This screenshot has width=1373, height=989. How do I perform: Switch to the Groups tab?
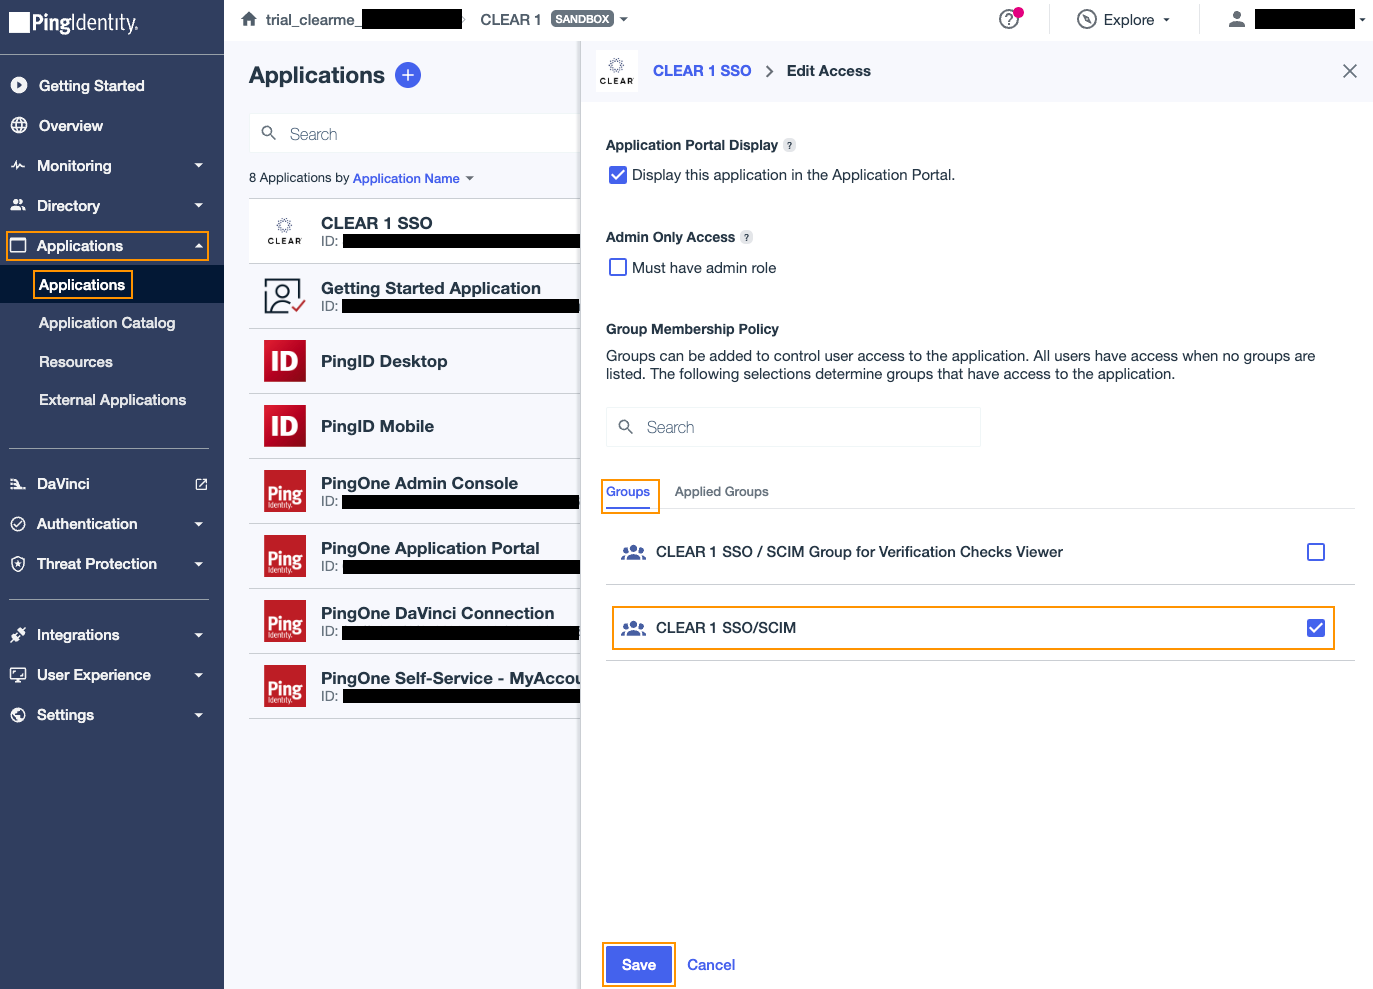click(x=628, y=492)
